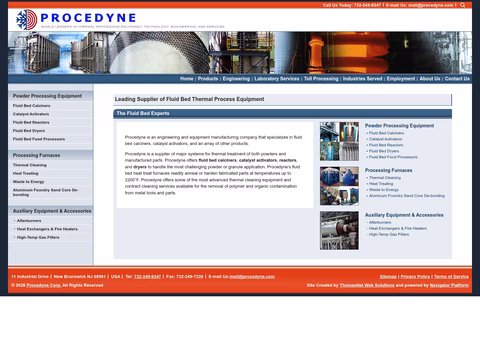Open the Products menu item
The width and height of the screenshot is (480, 360).
(x=208, y=79)
